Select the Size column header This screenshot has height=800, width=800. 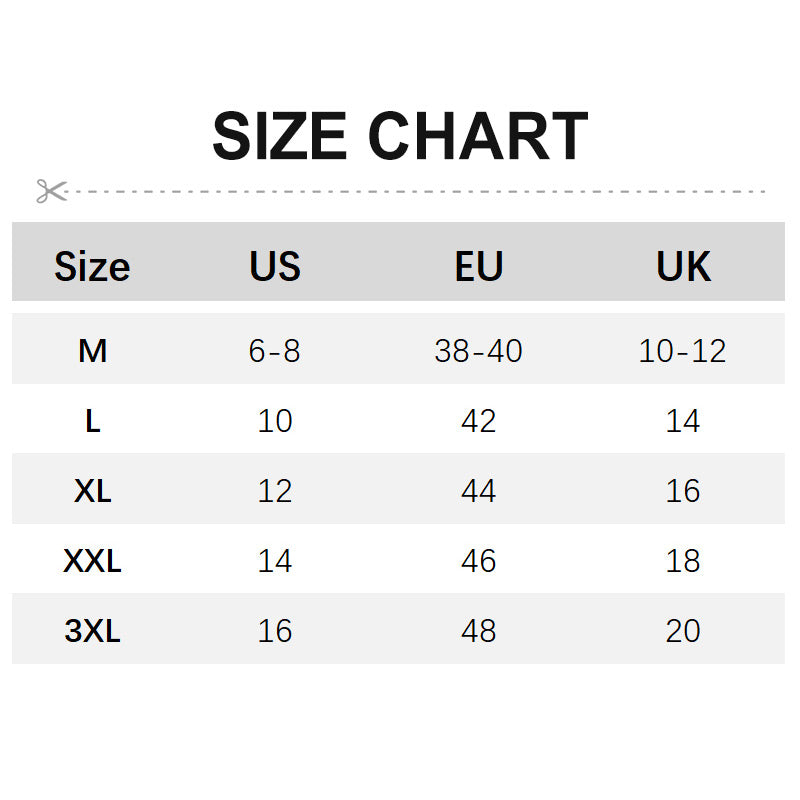92,267
